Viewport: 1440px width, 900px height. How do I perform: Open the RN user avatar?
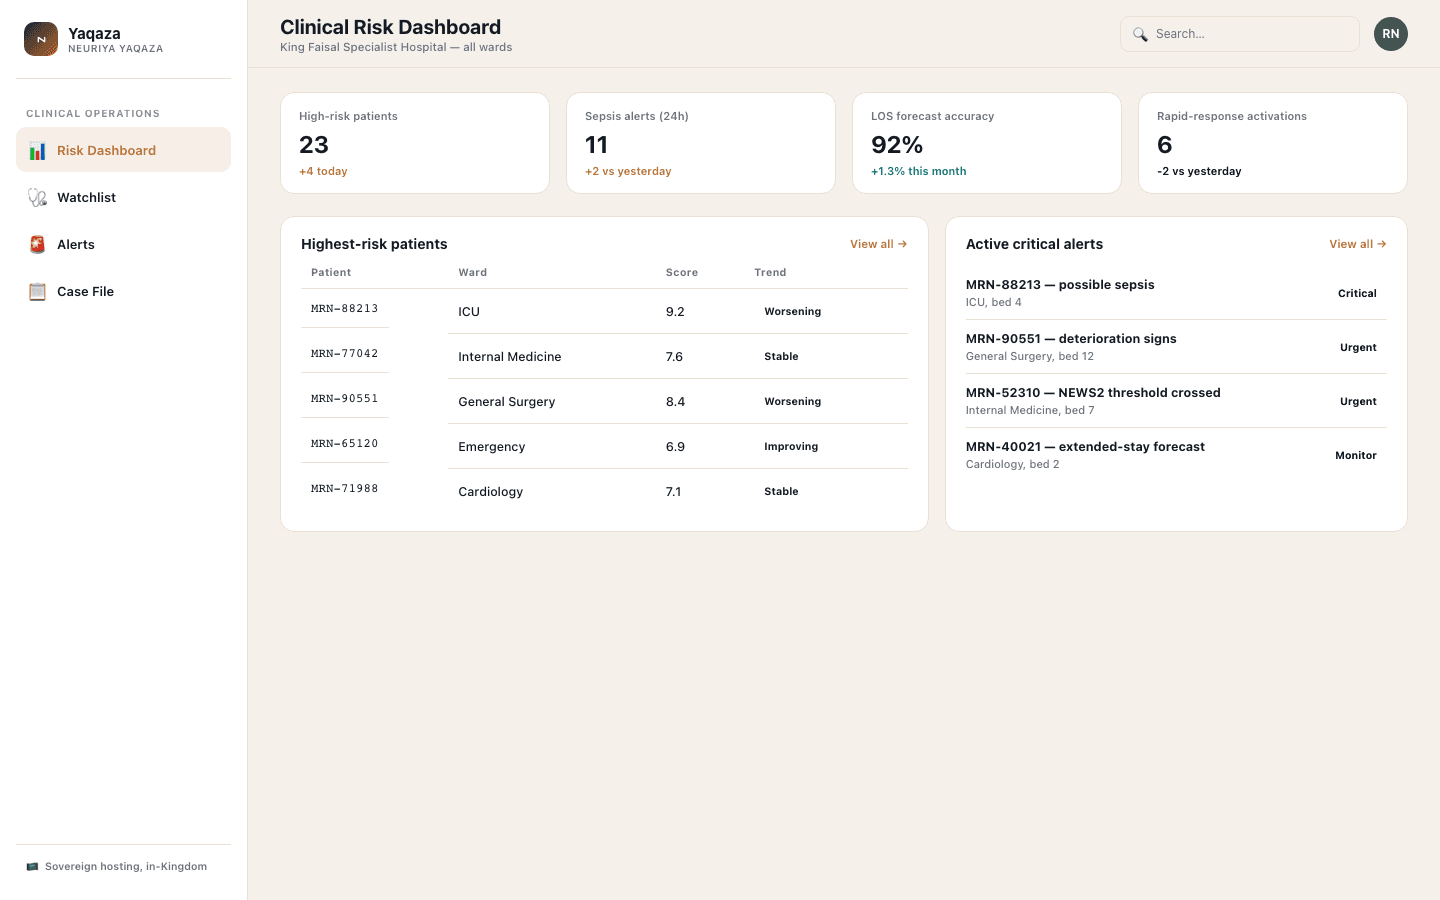click(x=1391, y=34)
